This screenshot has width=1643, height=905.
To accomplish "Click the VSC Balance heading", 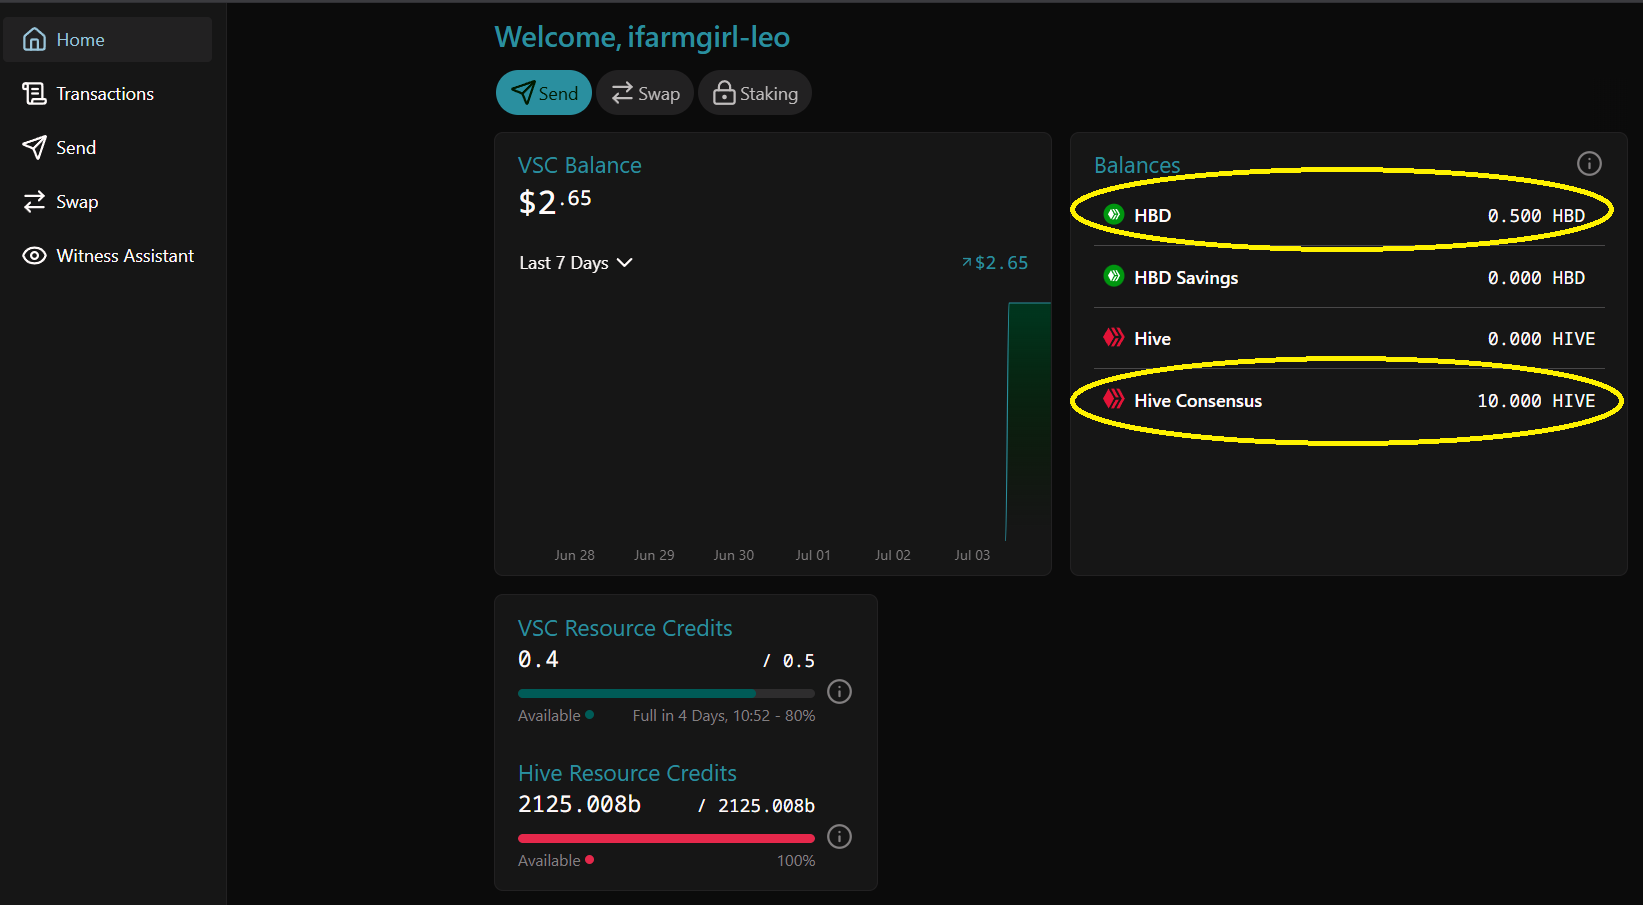I will click(x=580, y=165).
